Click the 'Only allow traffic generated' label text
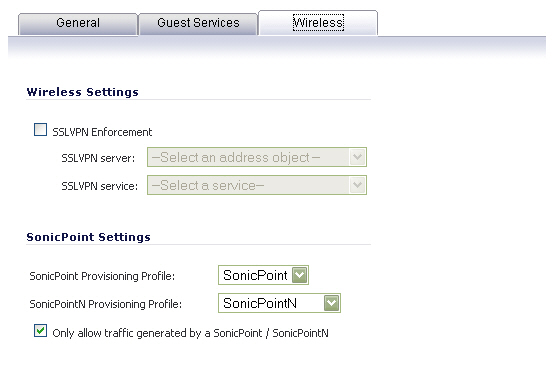This screenshot has width=555, height=369. coord(190,333)
